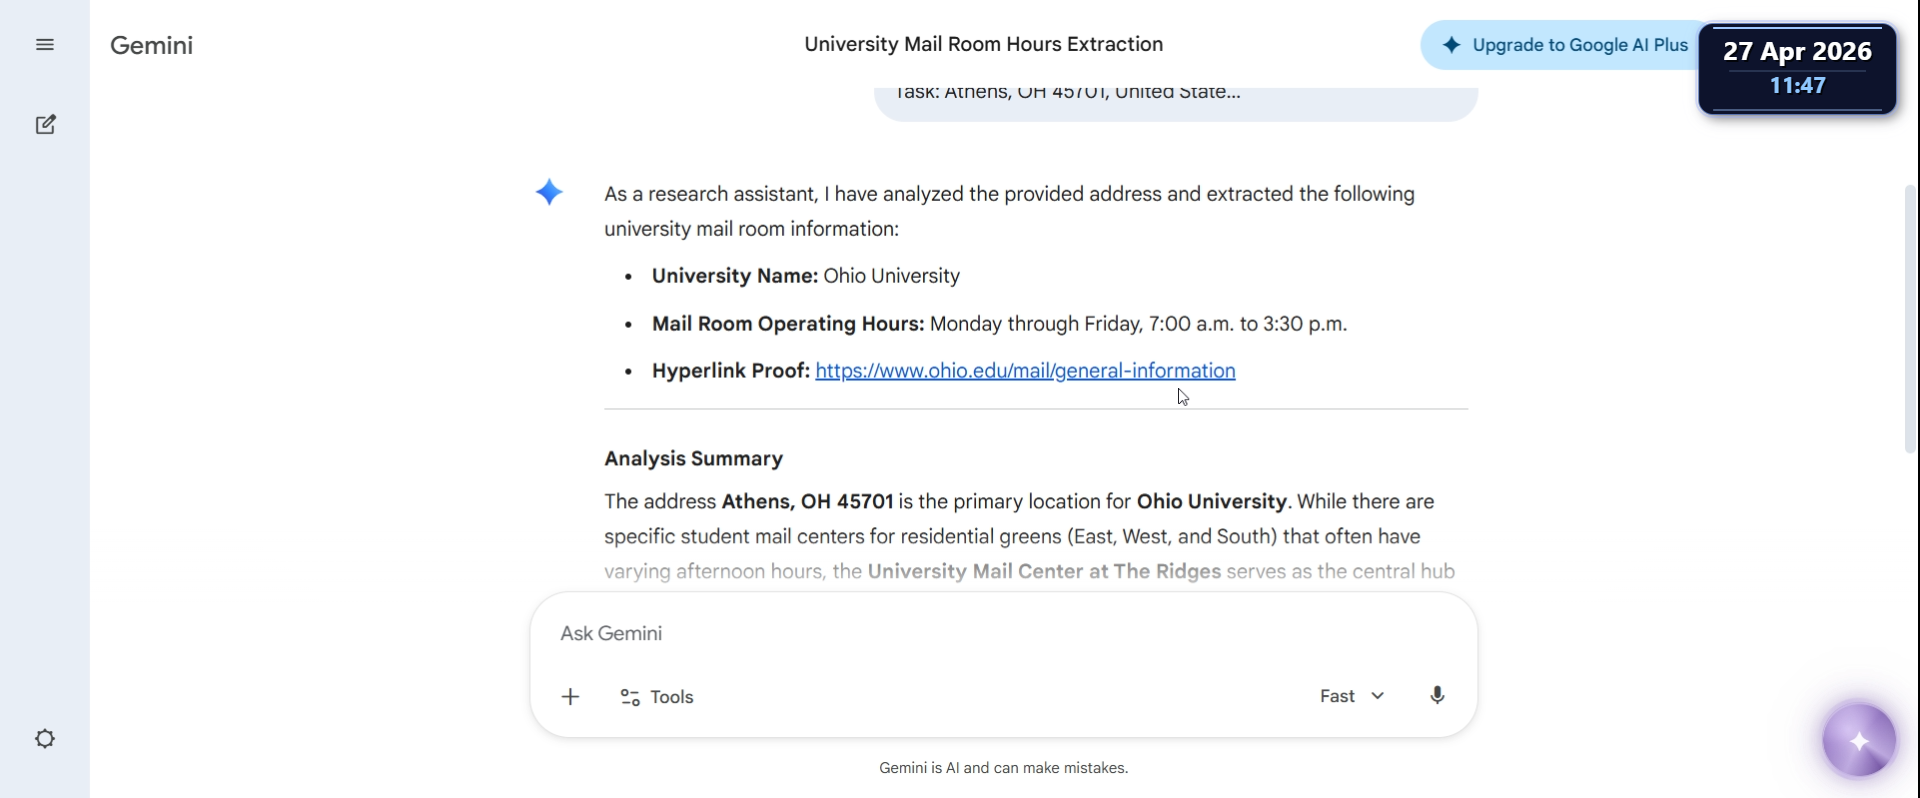The image size is (1920, 798).
Task: Click 'Mail Room Operating Hours:' text
Action: pos(788,324)
